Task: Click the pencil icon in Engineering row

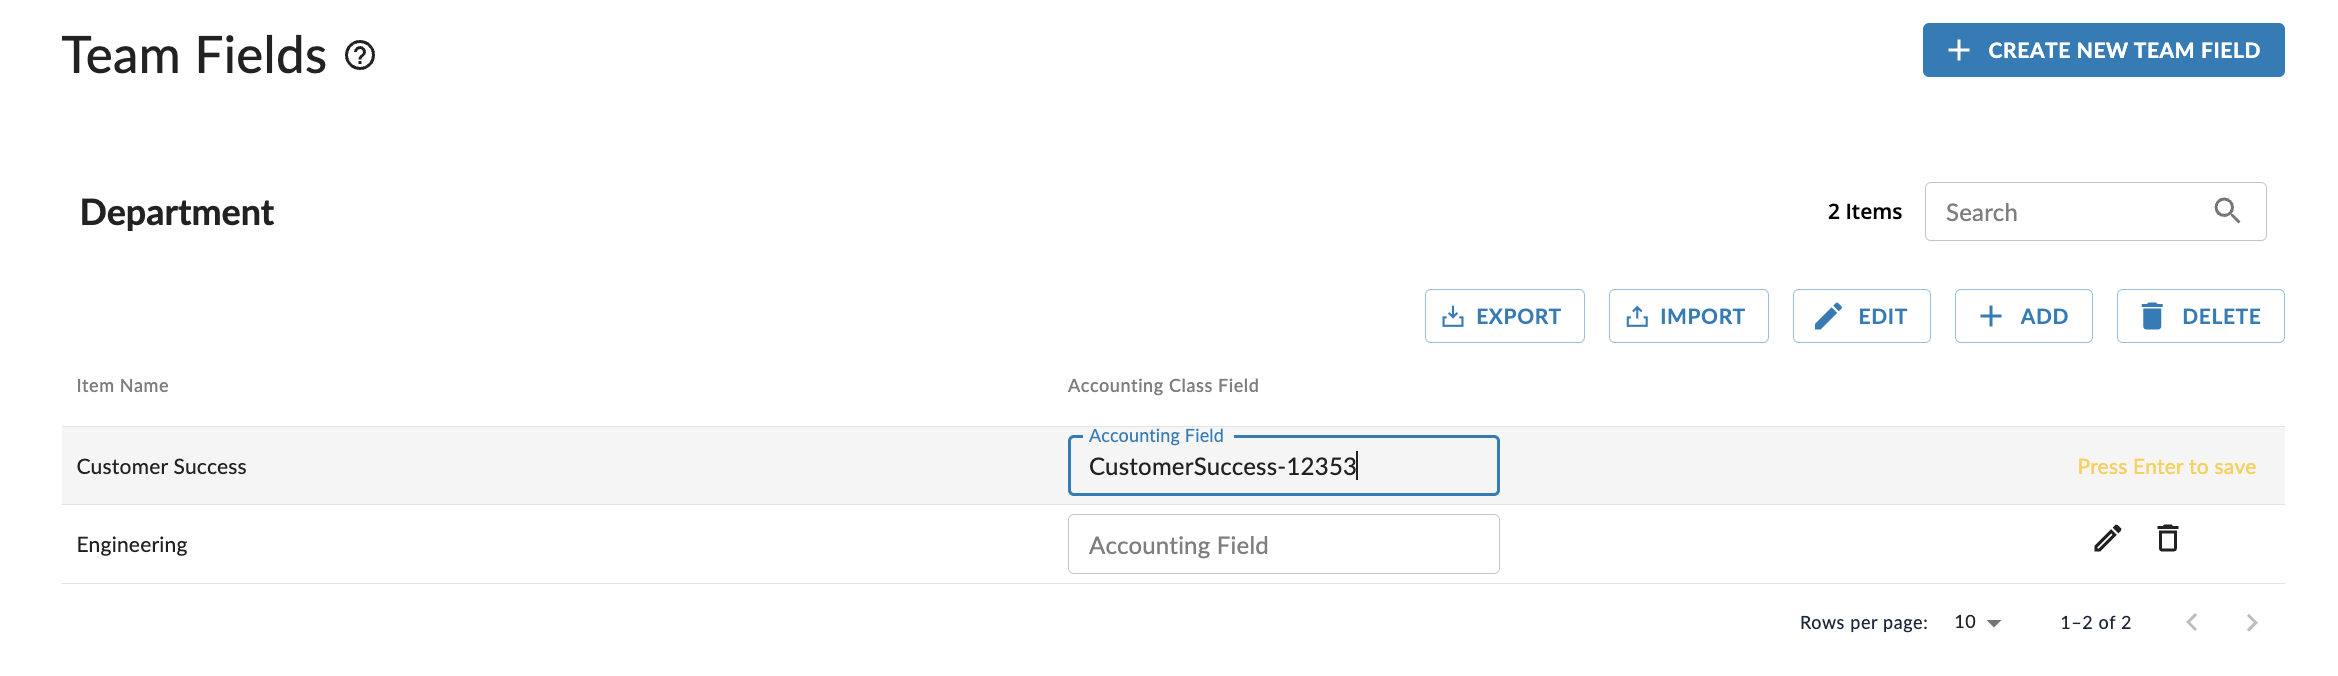Action: [x=2107, y=539]
